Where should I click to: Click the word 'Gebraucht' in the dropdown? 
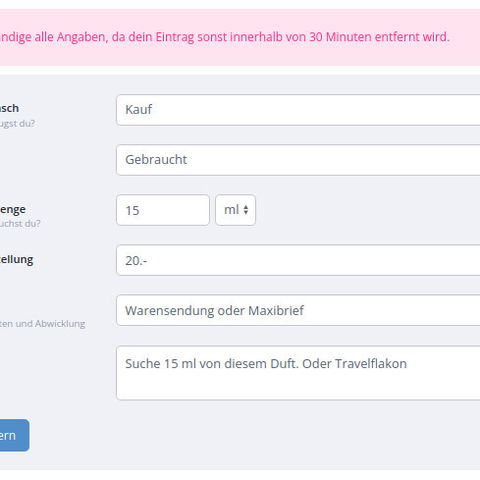pos(156,160)
